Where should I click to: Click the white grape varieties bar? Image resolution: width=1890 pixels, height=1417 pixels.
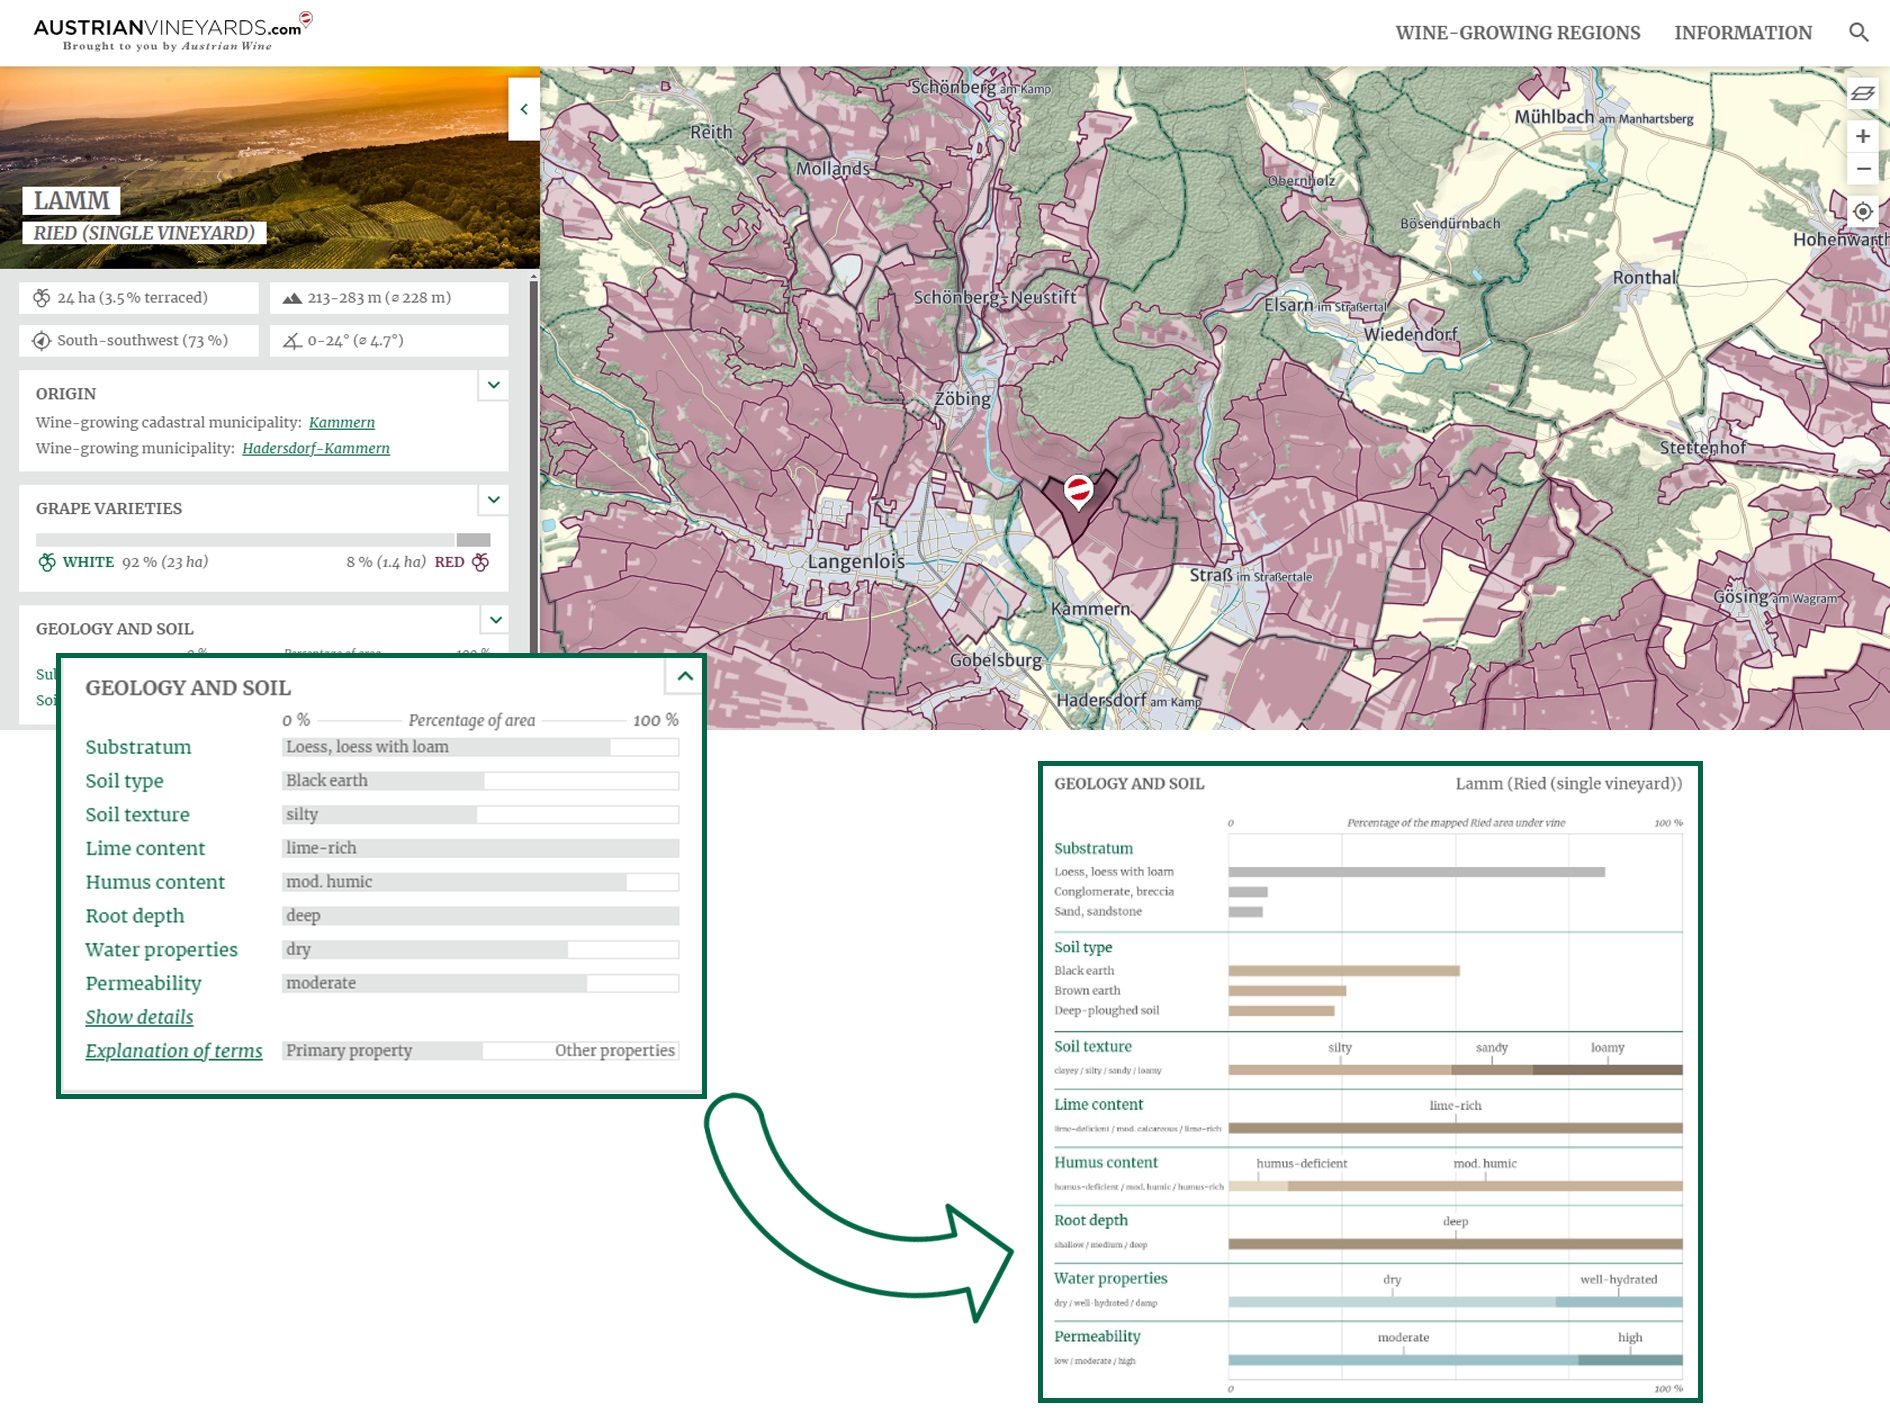[245, 540]
